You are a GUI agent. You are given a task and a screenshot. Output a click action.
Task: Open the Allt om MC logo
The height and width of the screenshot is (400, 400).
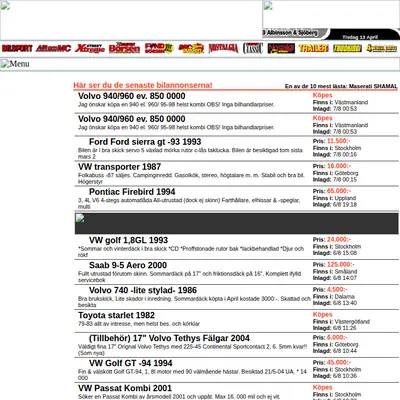coord(53,48)
